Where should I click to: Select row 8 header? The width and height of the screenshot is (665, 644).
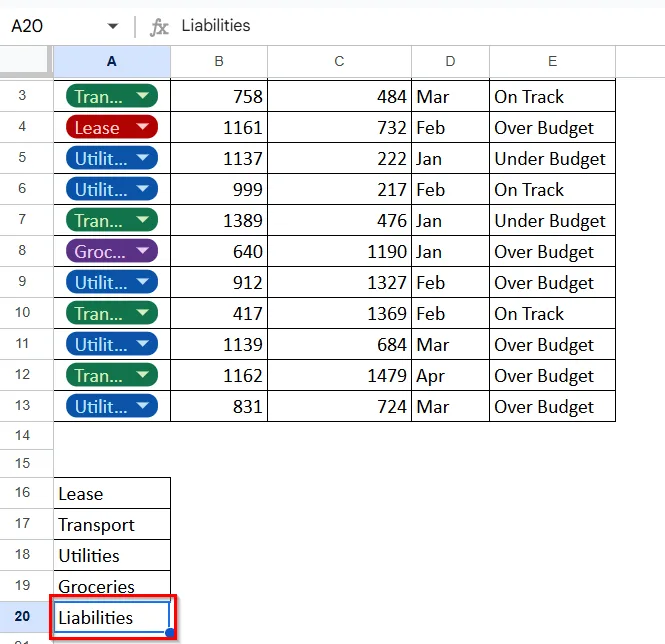26,250
